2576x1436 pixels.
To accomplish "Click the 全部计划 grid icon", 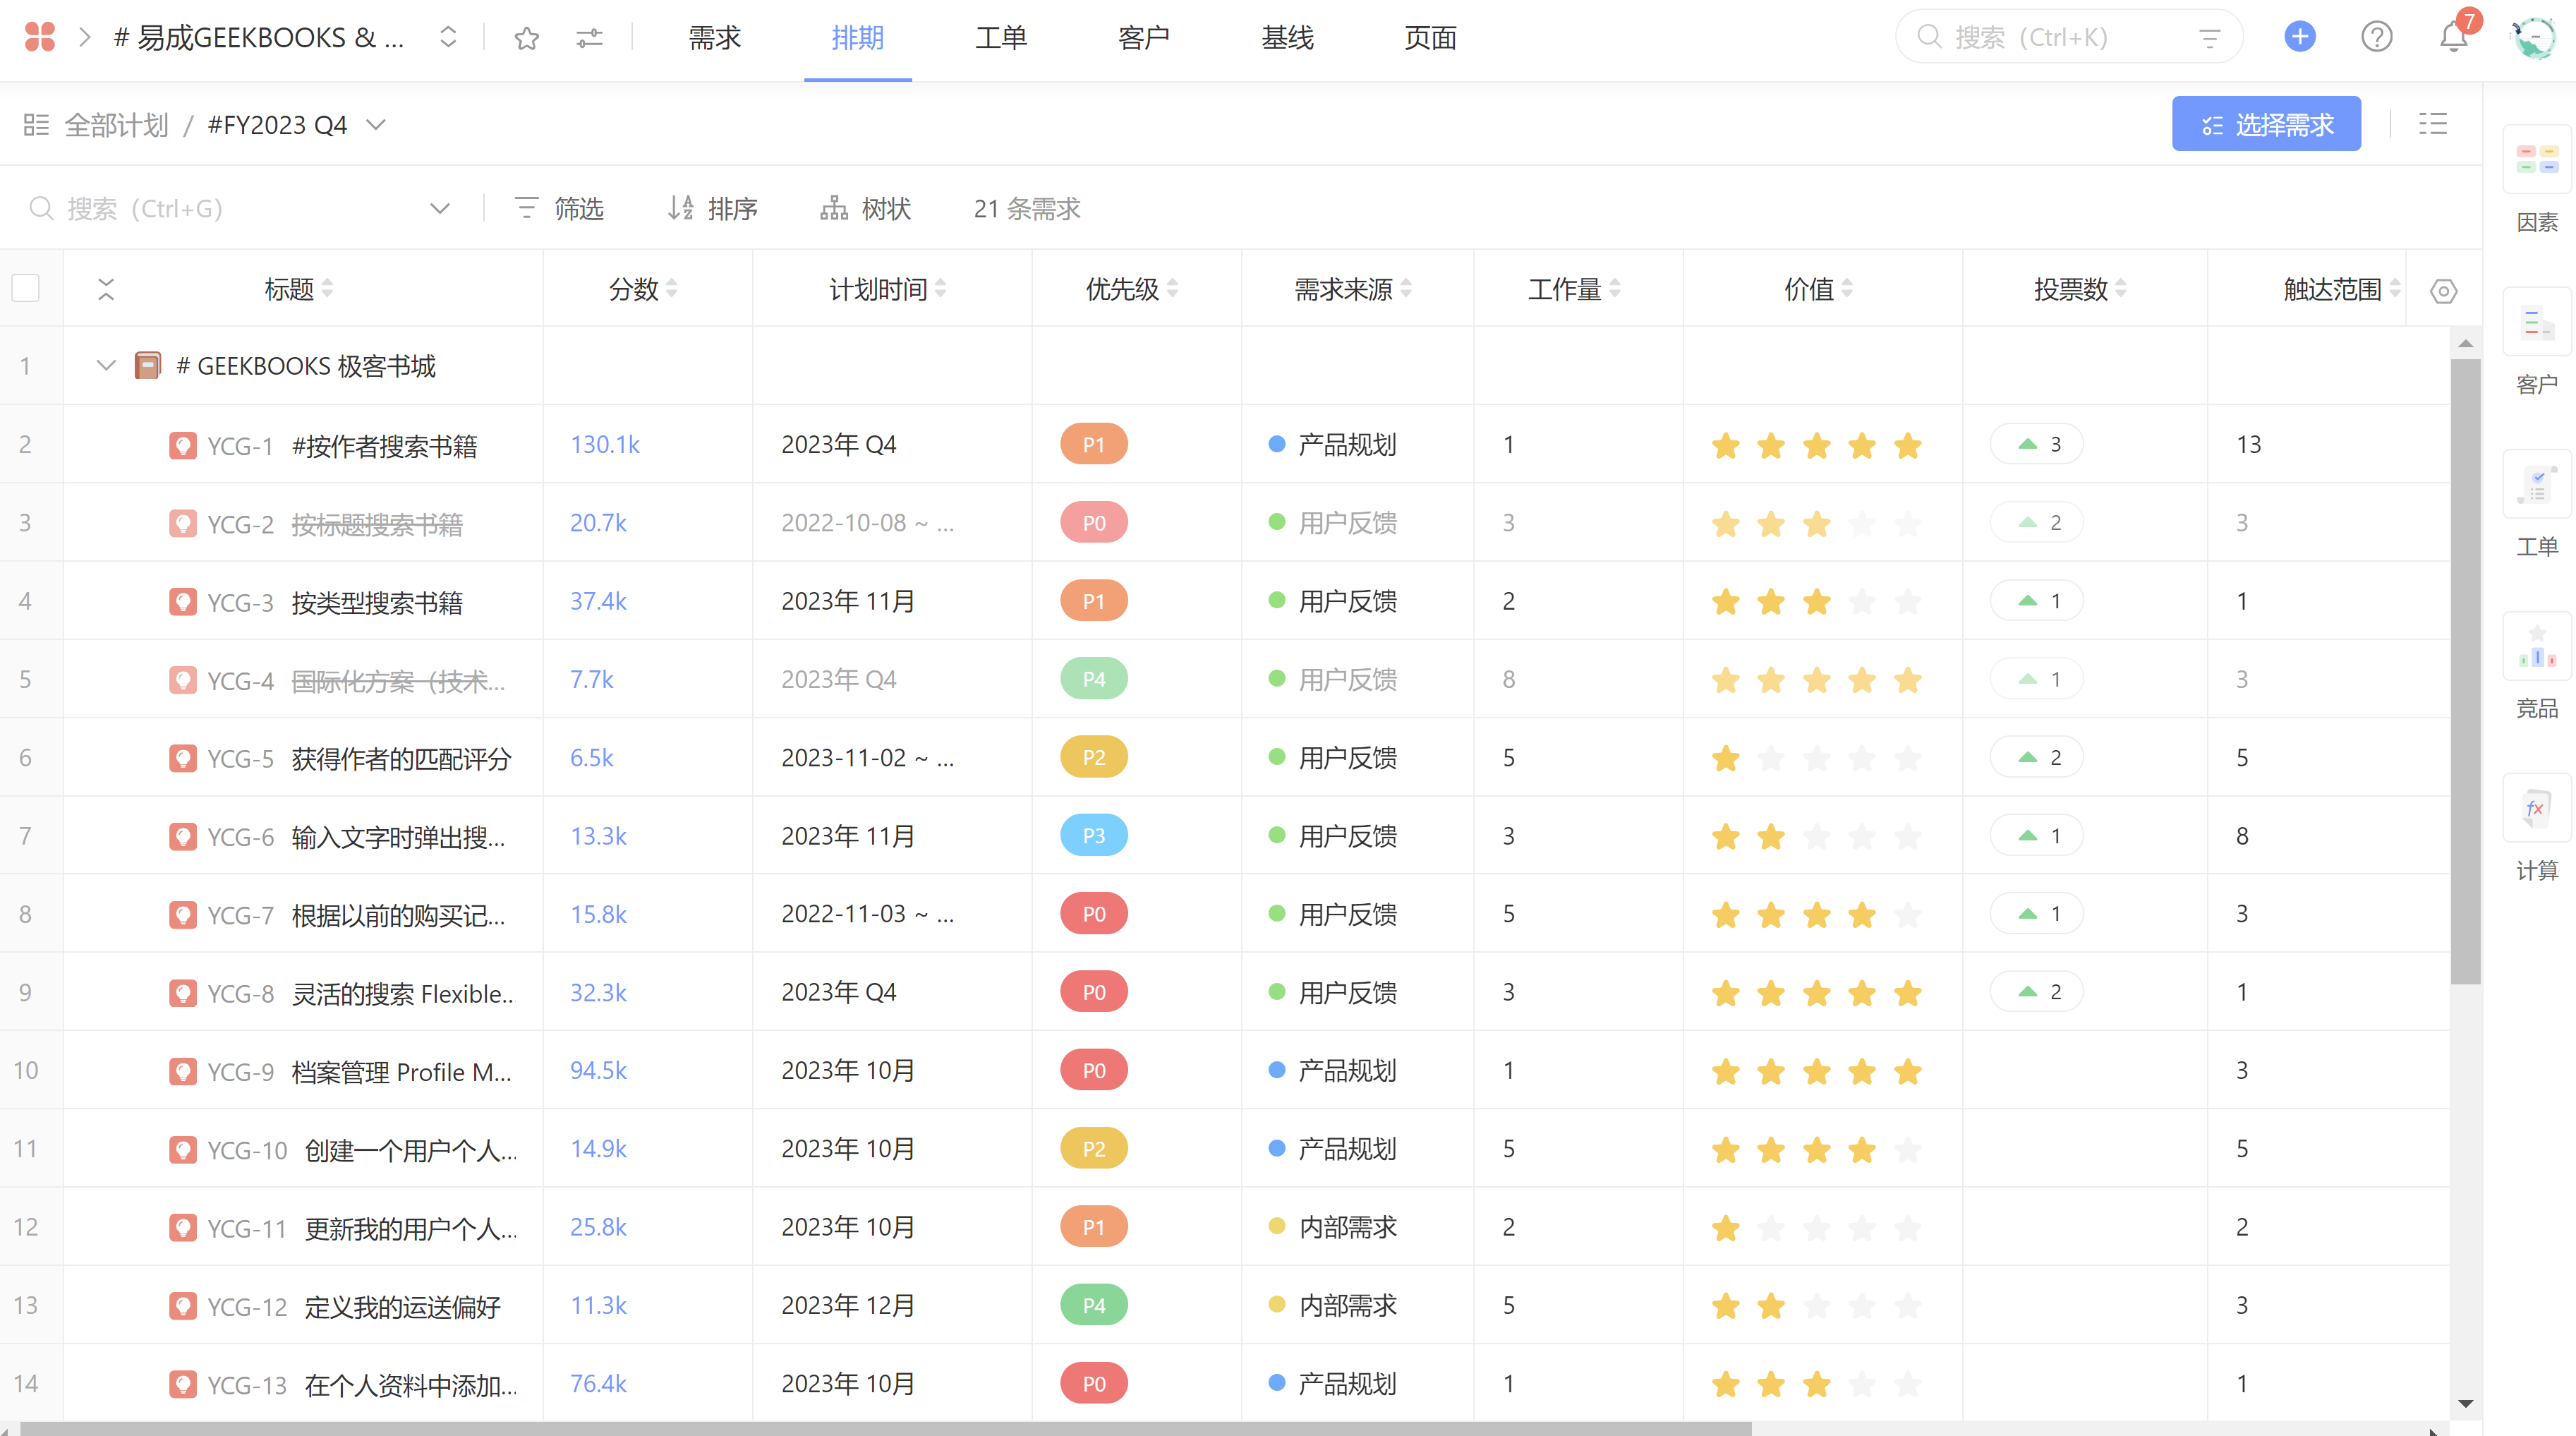I will 36,125.
